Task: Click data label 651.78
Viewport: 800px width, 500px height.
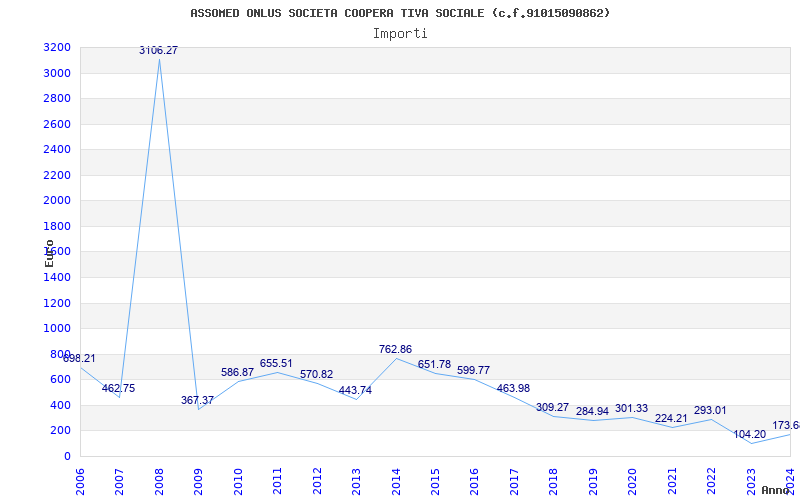Action: 434,364
